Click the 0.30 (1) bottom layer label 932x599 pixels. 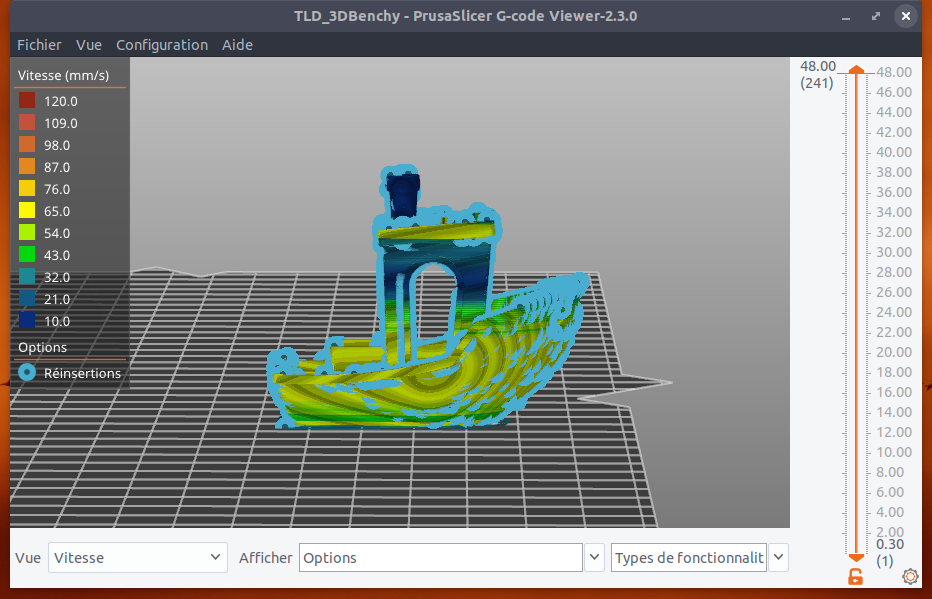click(x=889, y=552)
